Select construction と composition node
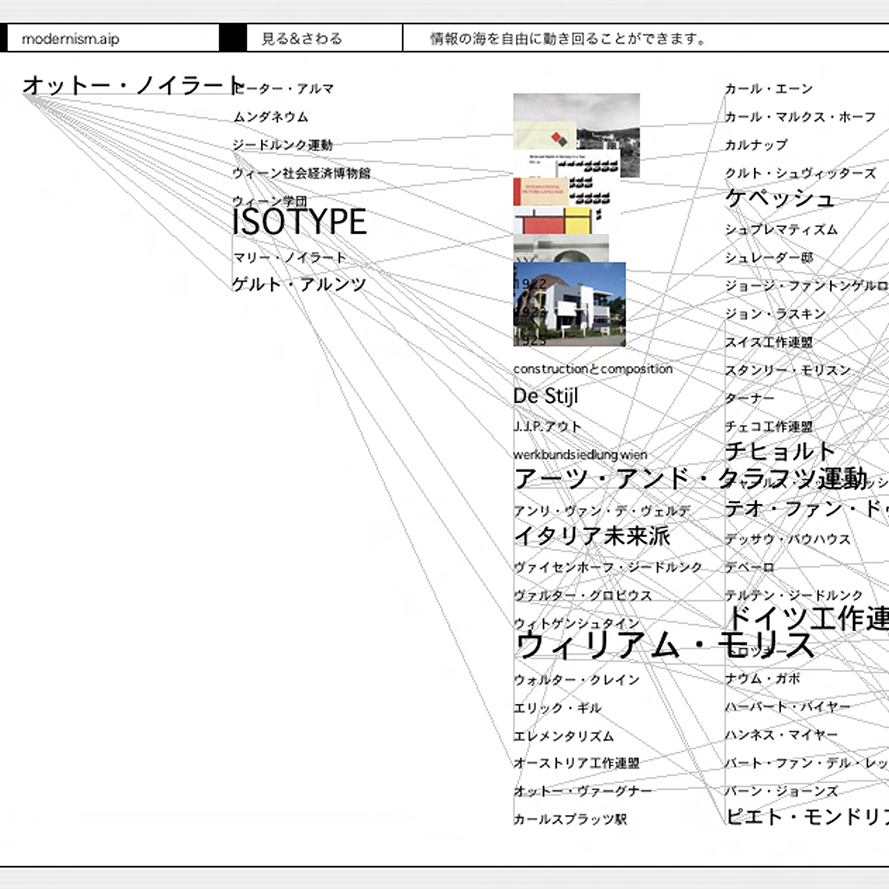The width and height of the screenshot is (889, 889). (593, 369)
